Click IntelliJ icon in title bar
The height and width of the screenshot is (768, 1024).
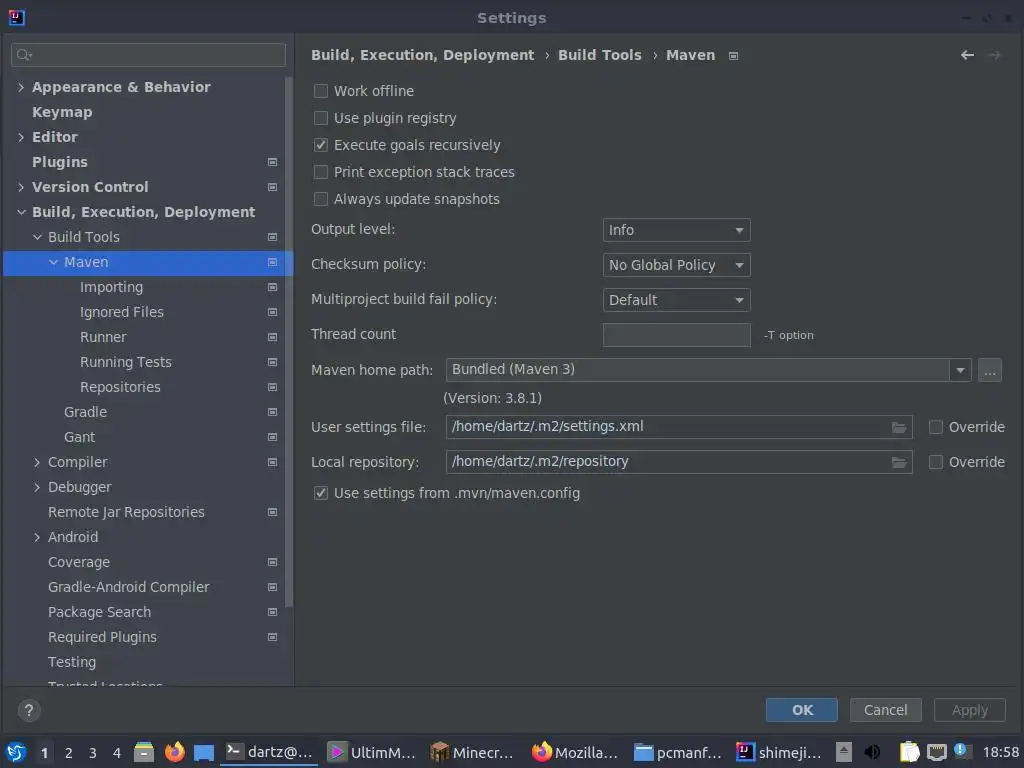[x=16, y=18]
